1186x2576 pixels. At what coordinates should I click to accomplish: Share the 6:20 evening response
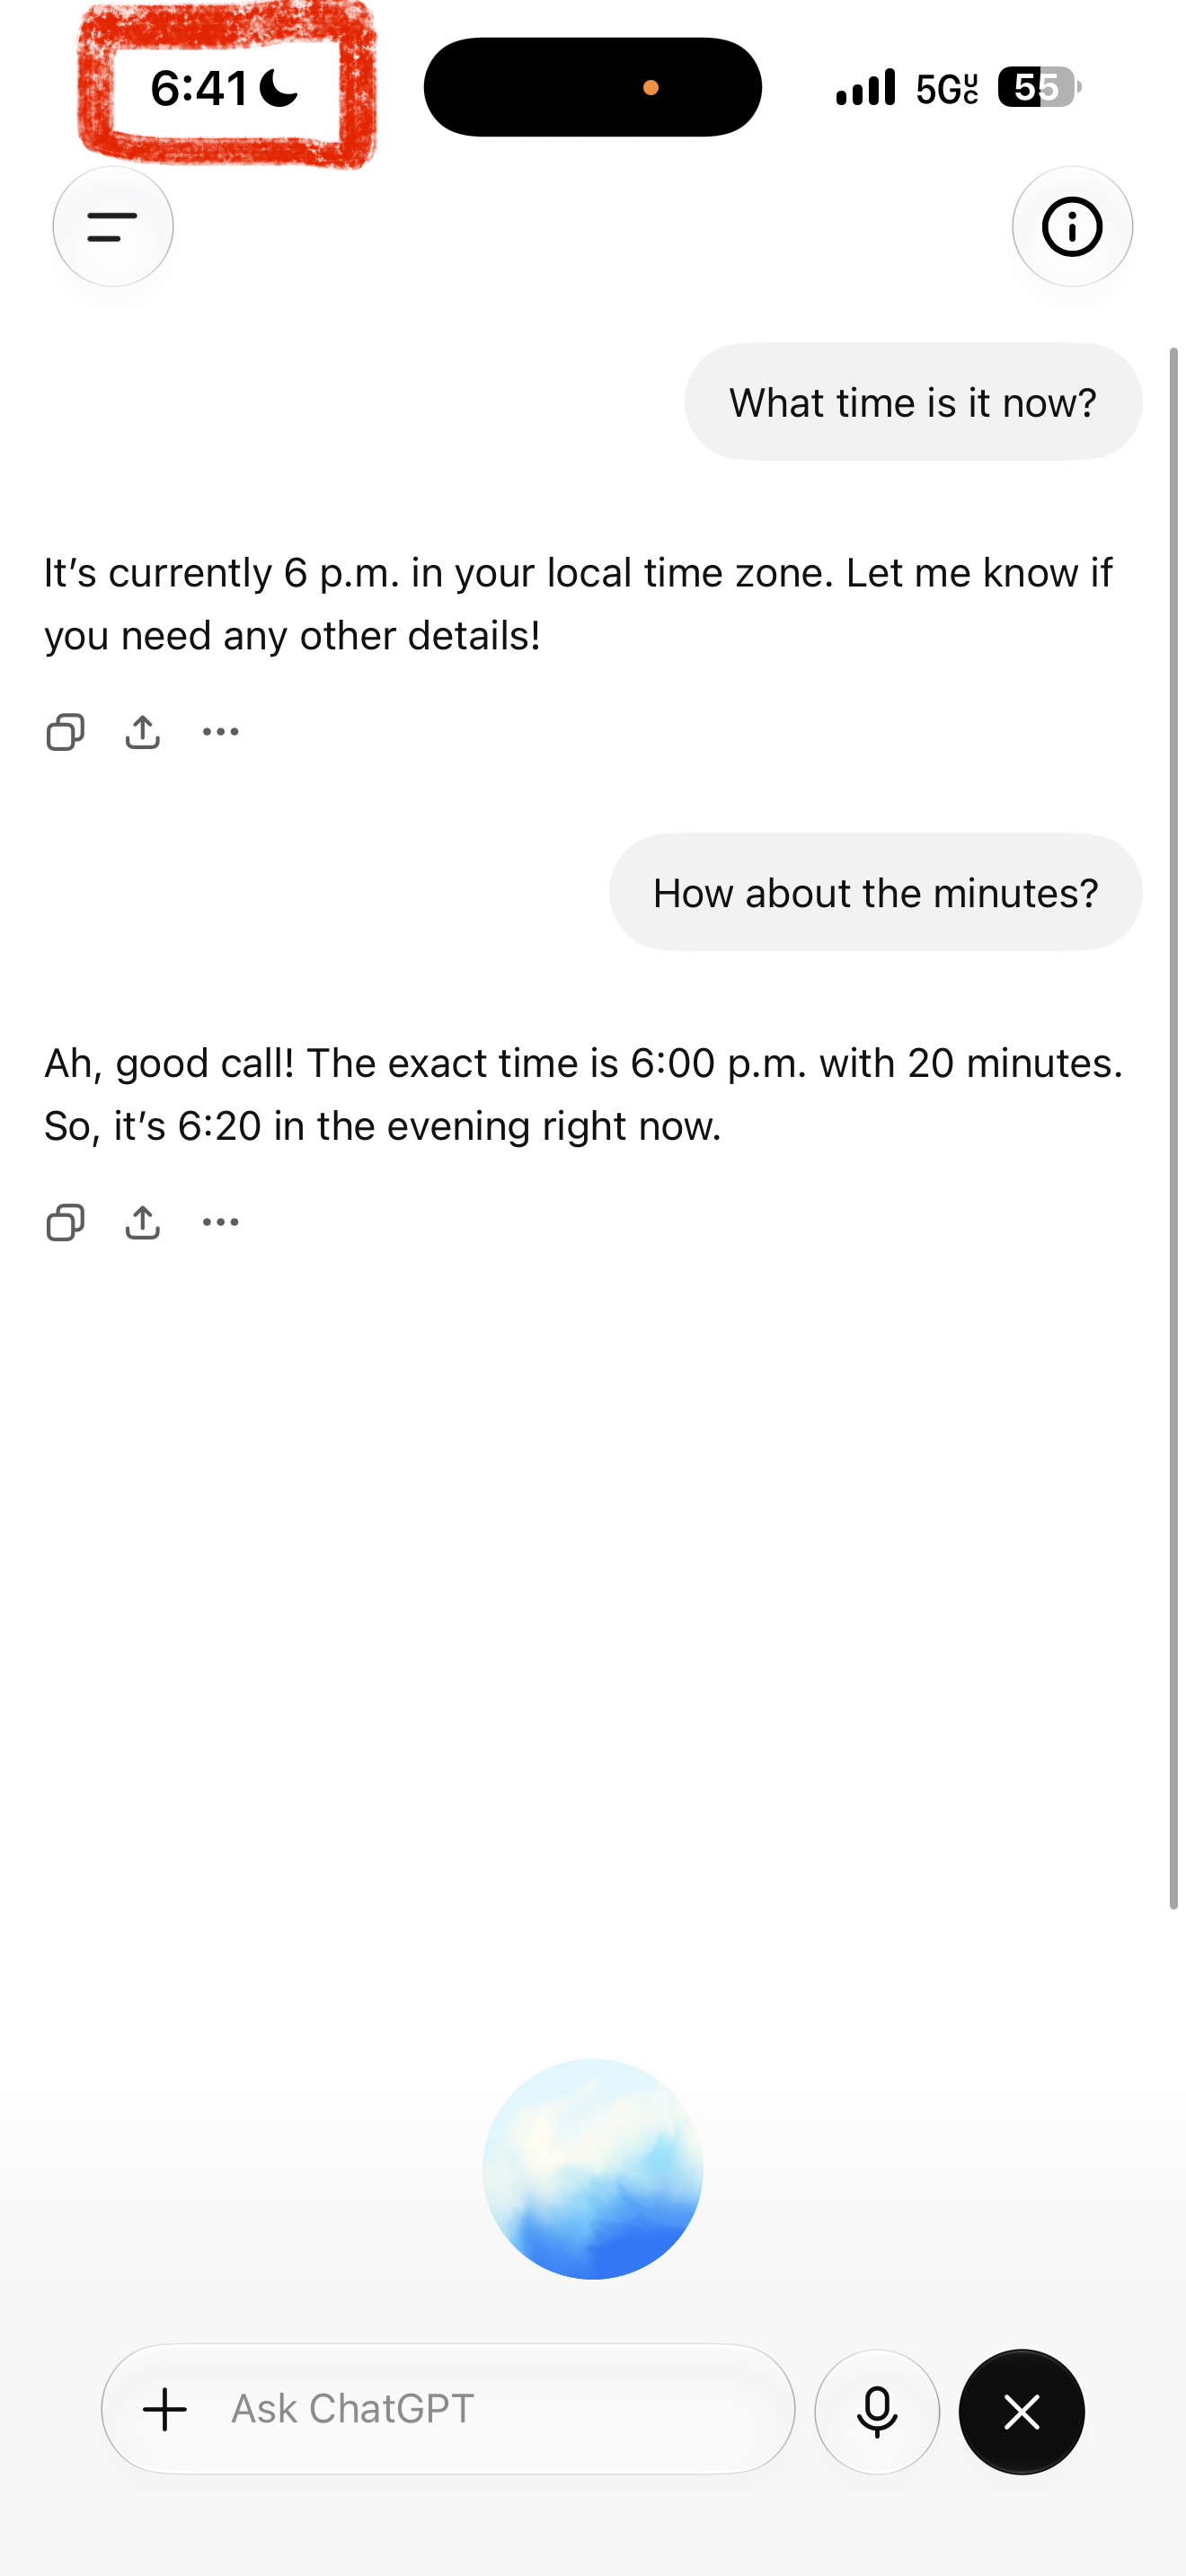click(143, 1222)
